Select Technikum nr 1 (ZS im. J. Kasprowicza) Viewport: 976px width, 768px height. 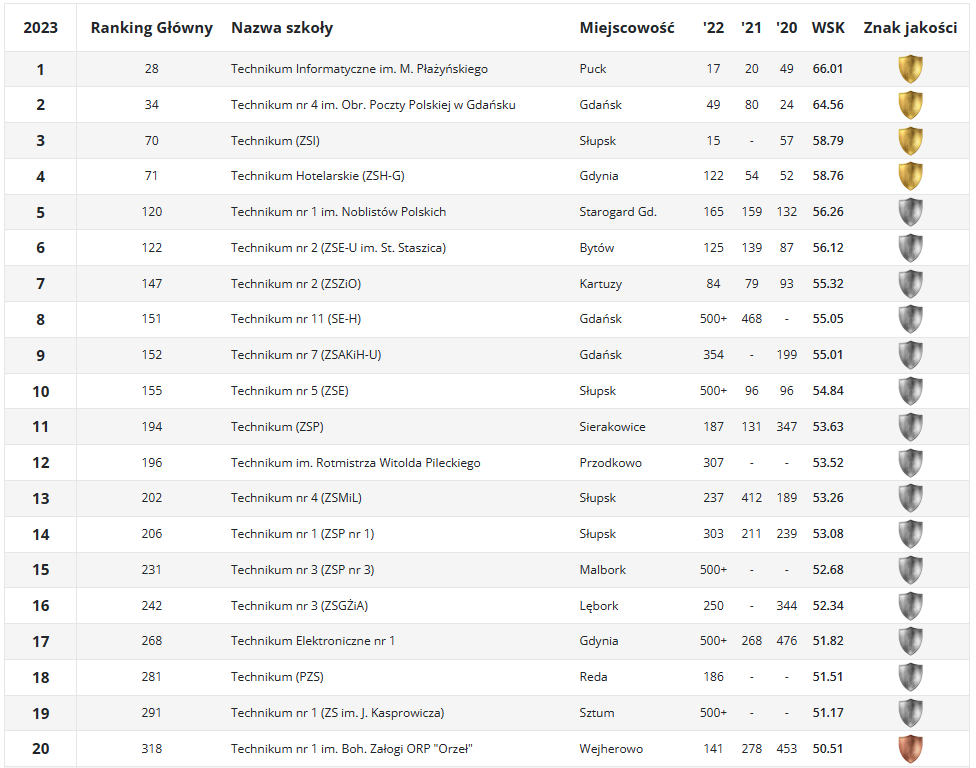(x=337, y=713)
